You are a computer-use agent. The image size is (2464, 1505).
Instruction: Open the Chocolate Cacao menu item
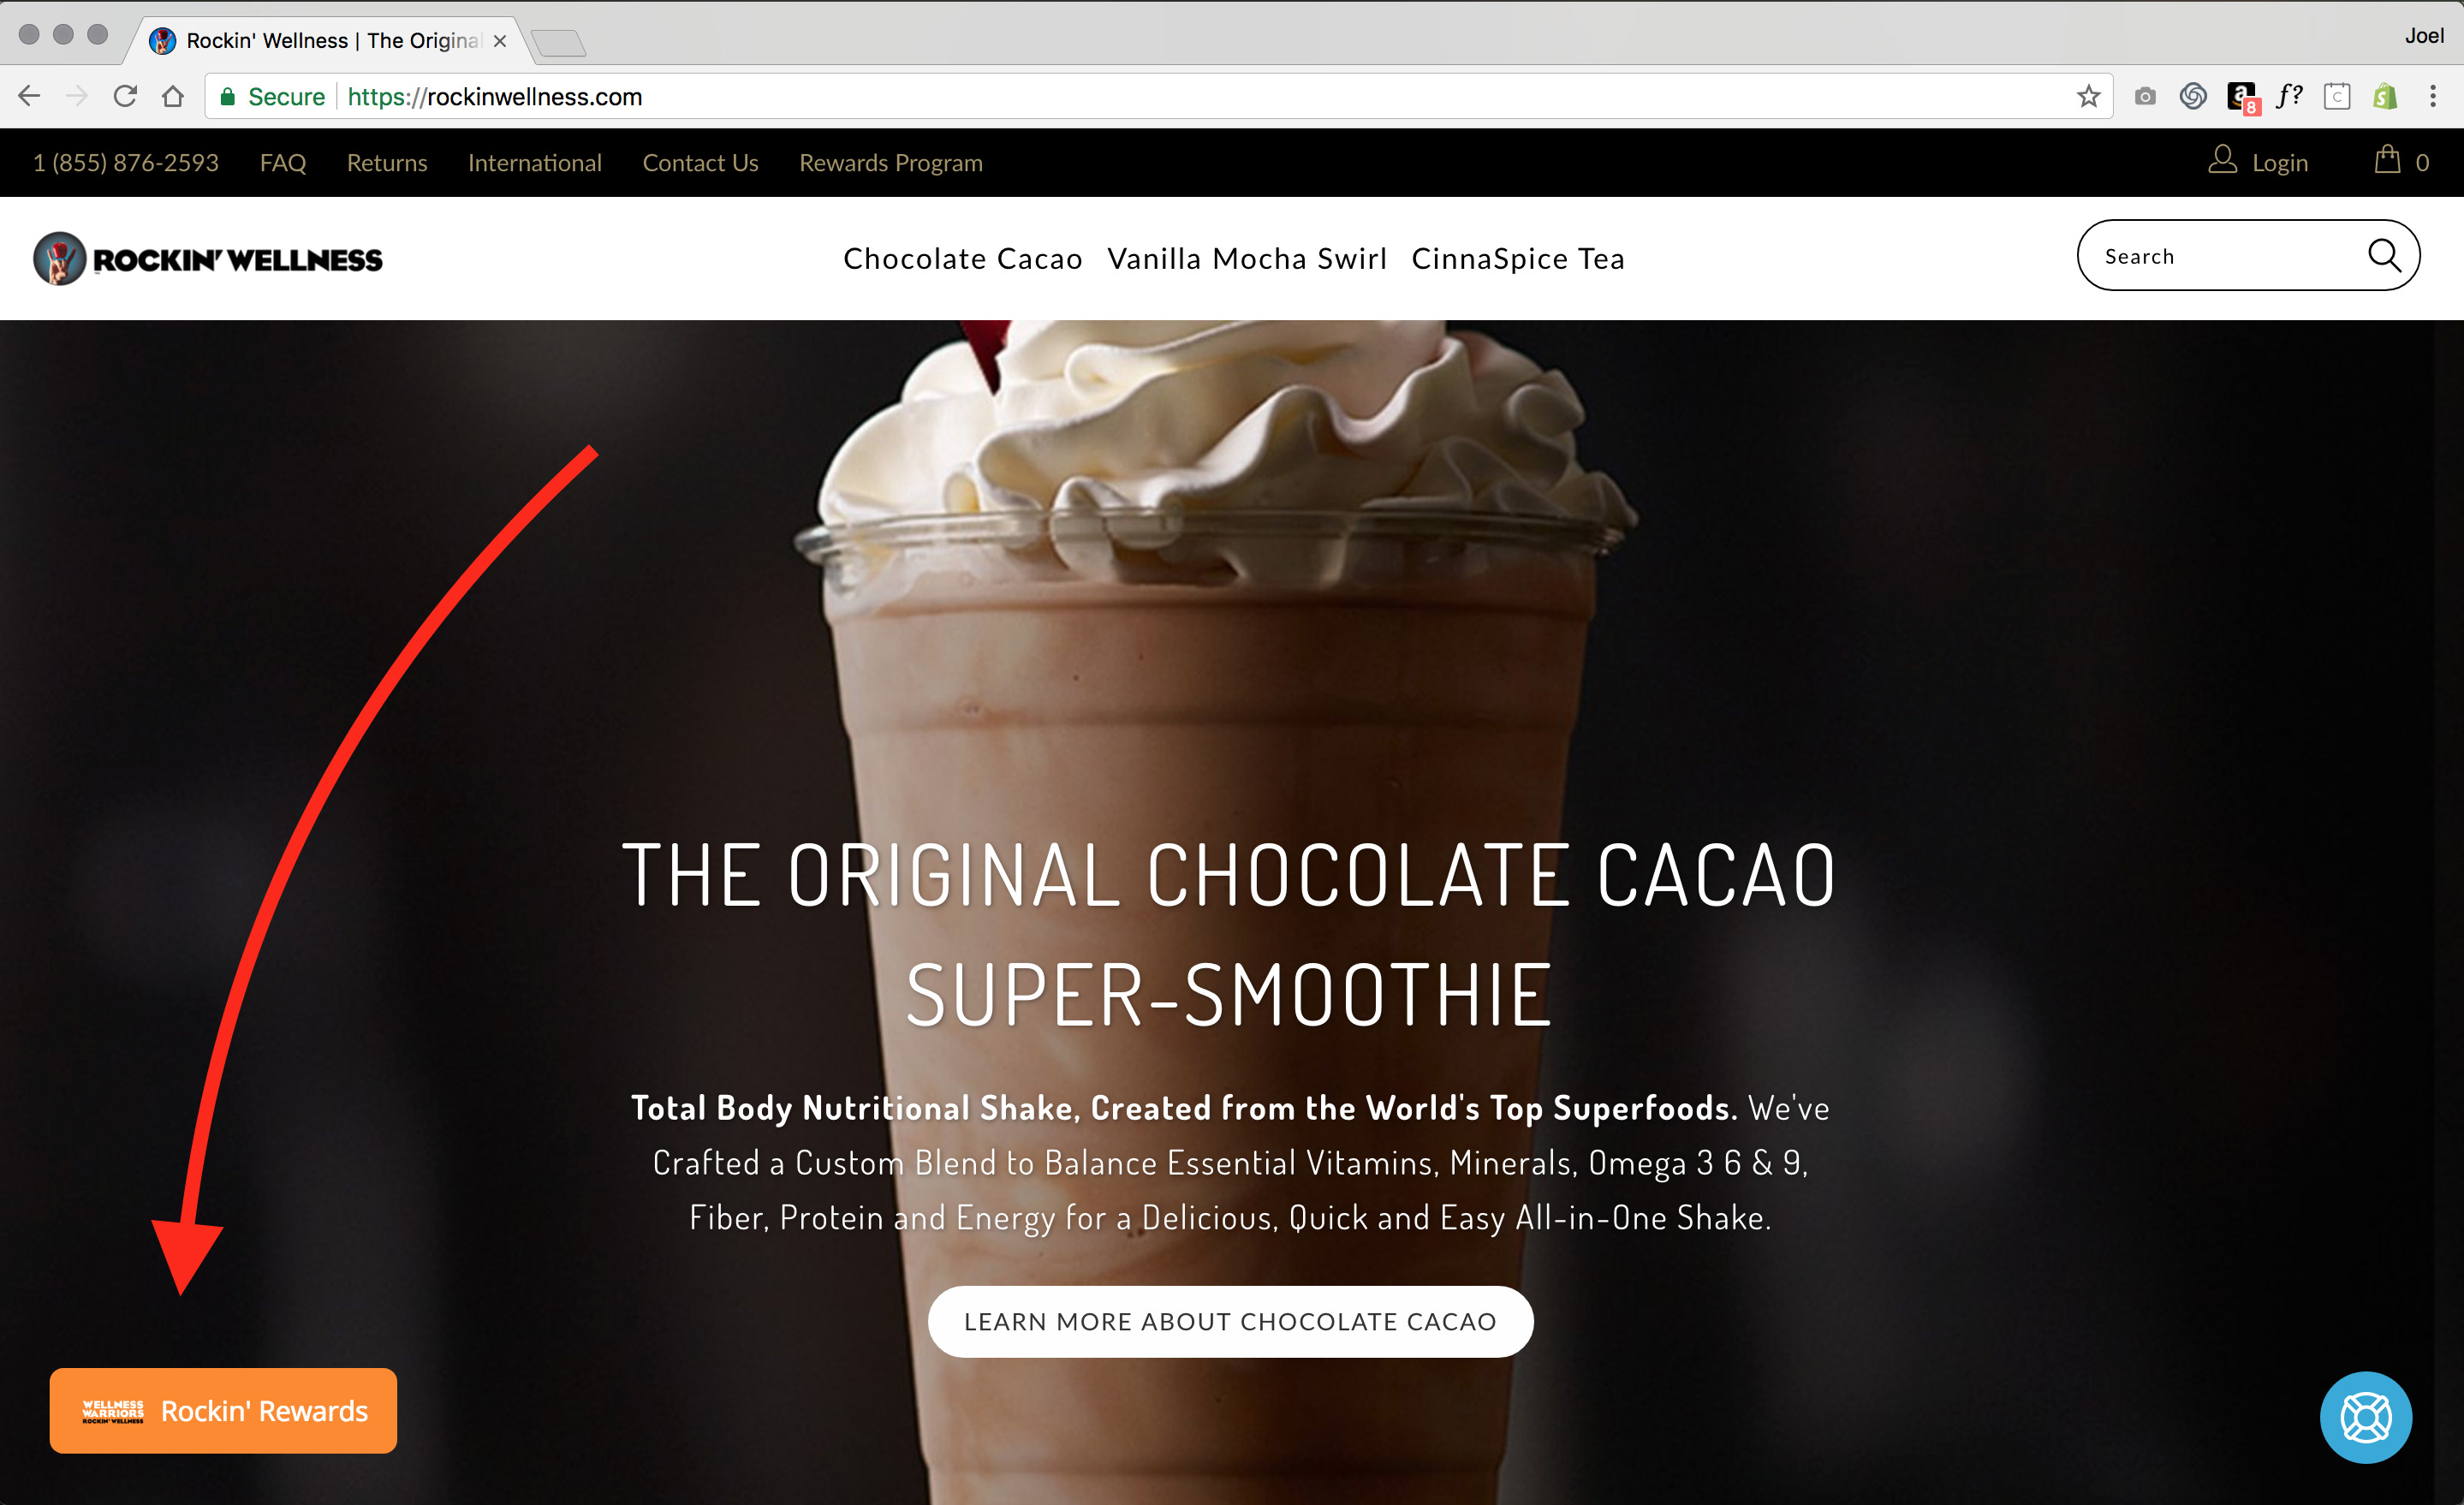(963, 258)
